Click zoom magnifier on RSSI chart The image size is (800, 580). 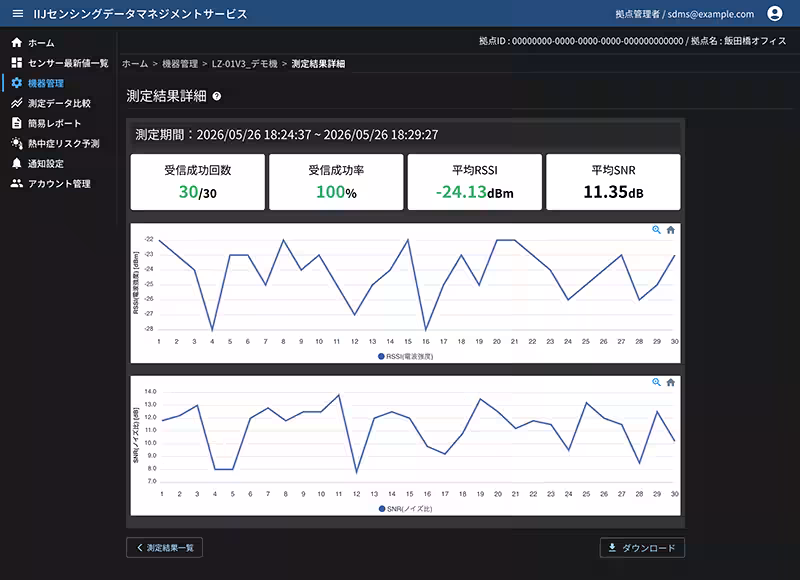pos(657,230)
